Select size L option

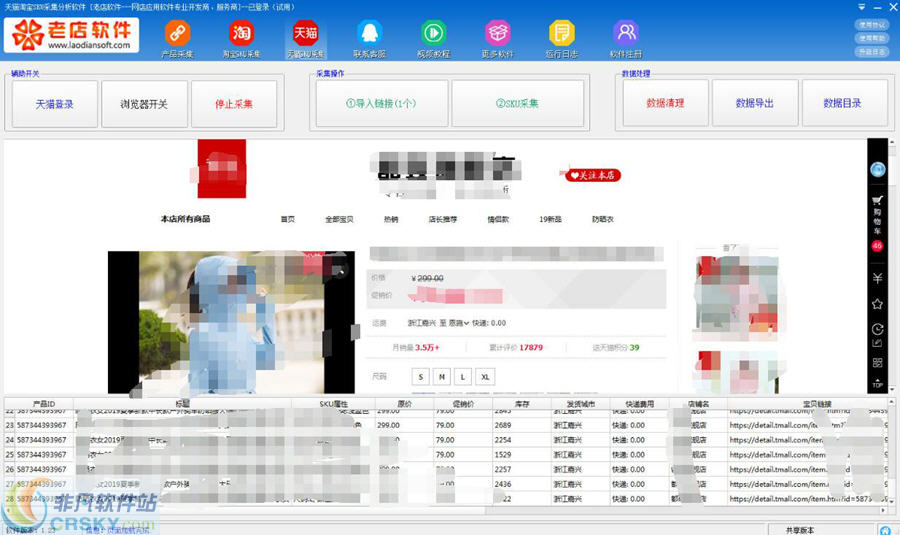tap(463, 377)
